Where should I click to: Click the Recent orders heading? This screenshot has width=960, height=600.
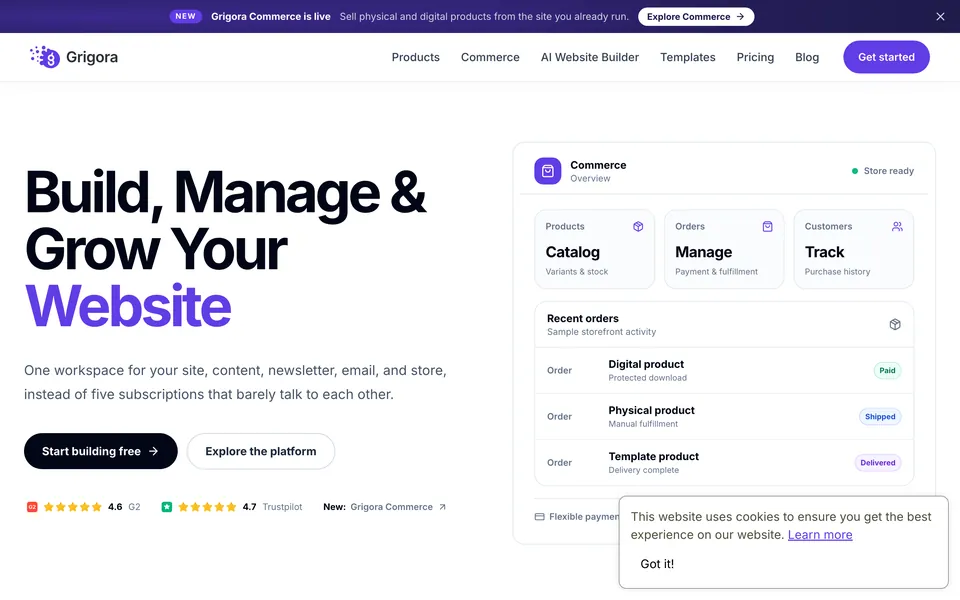pyautogui.click(x=583, y=318)
